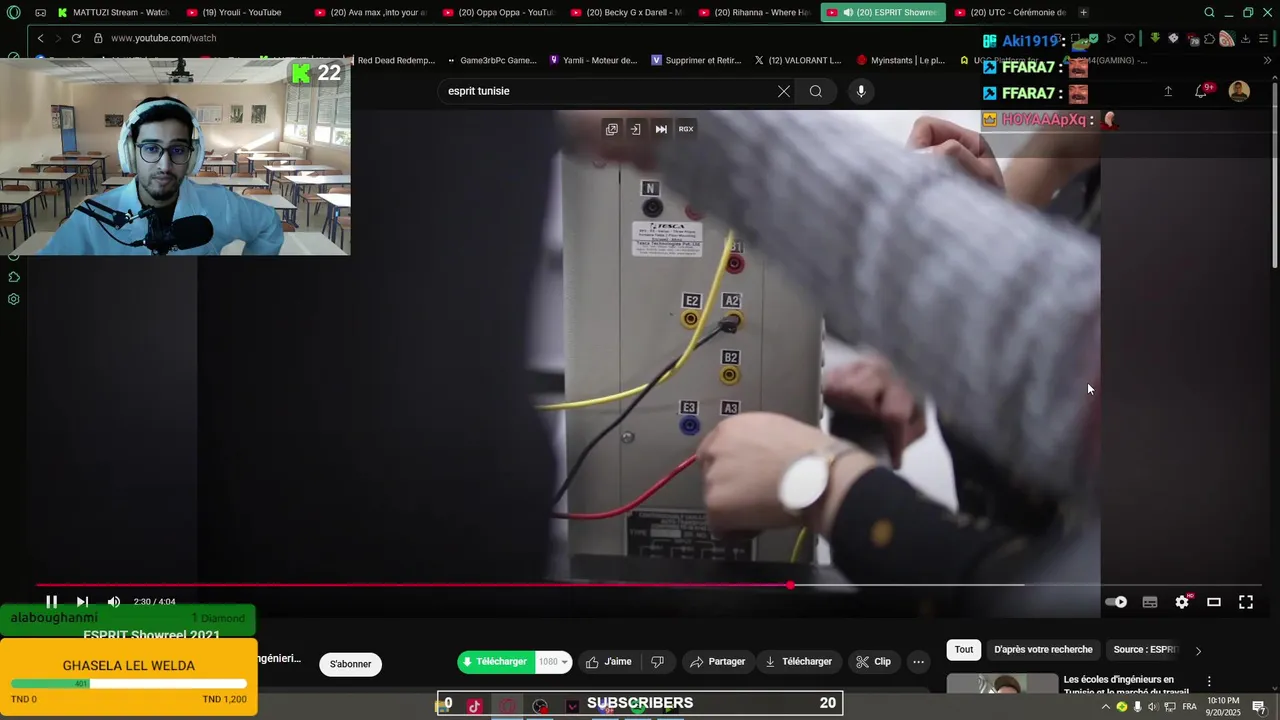Create a Clip with scissors button
The width and height of the screenshot is (1280, 720).
(x=873, y=662)
